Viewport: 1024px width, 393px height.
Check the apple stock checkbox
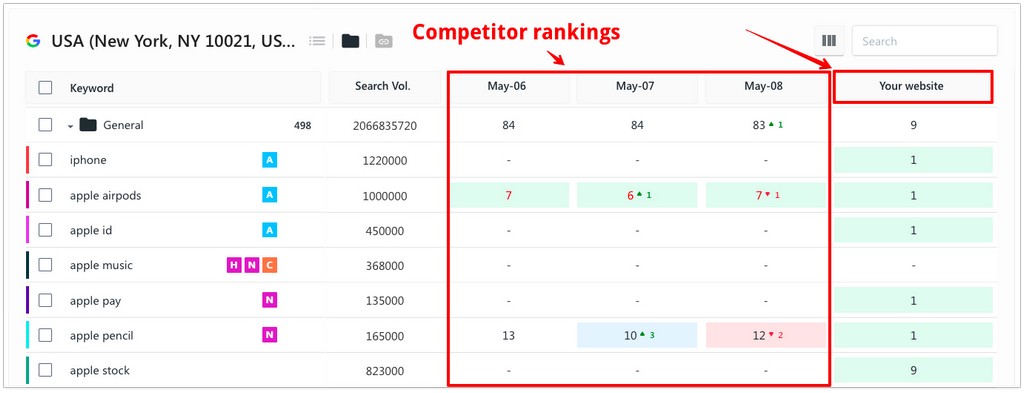(x=45, y=370)
